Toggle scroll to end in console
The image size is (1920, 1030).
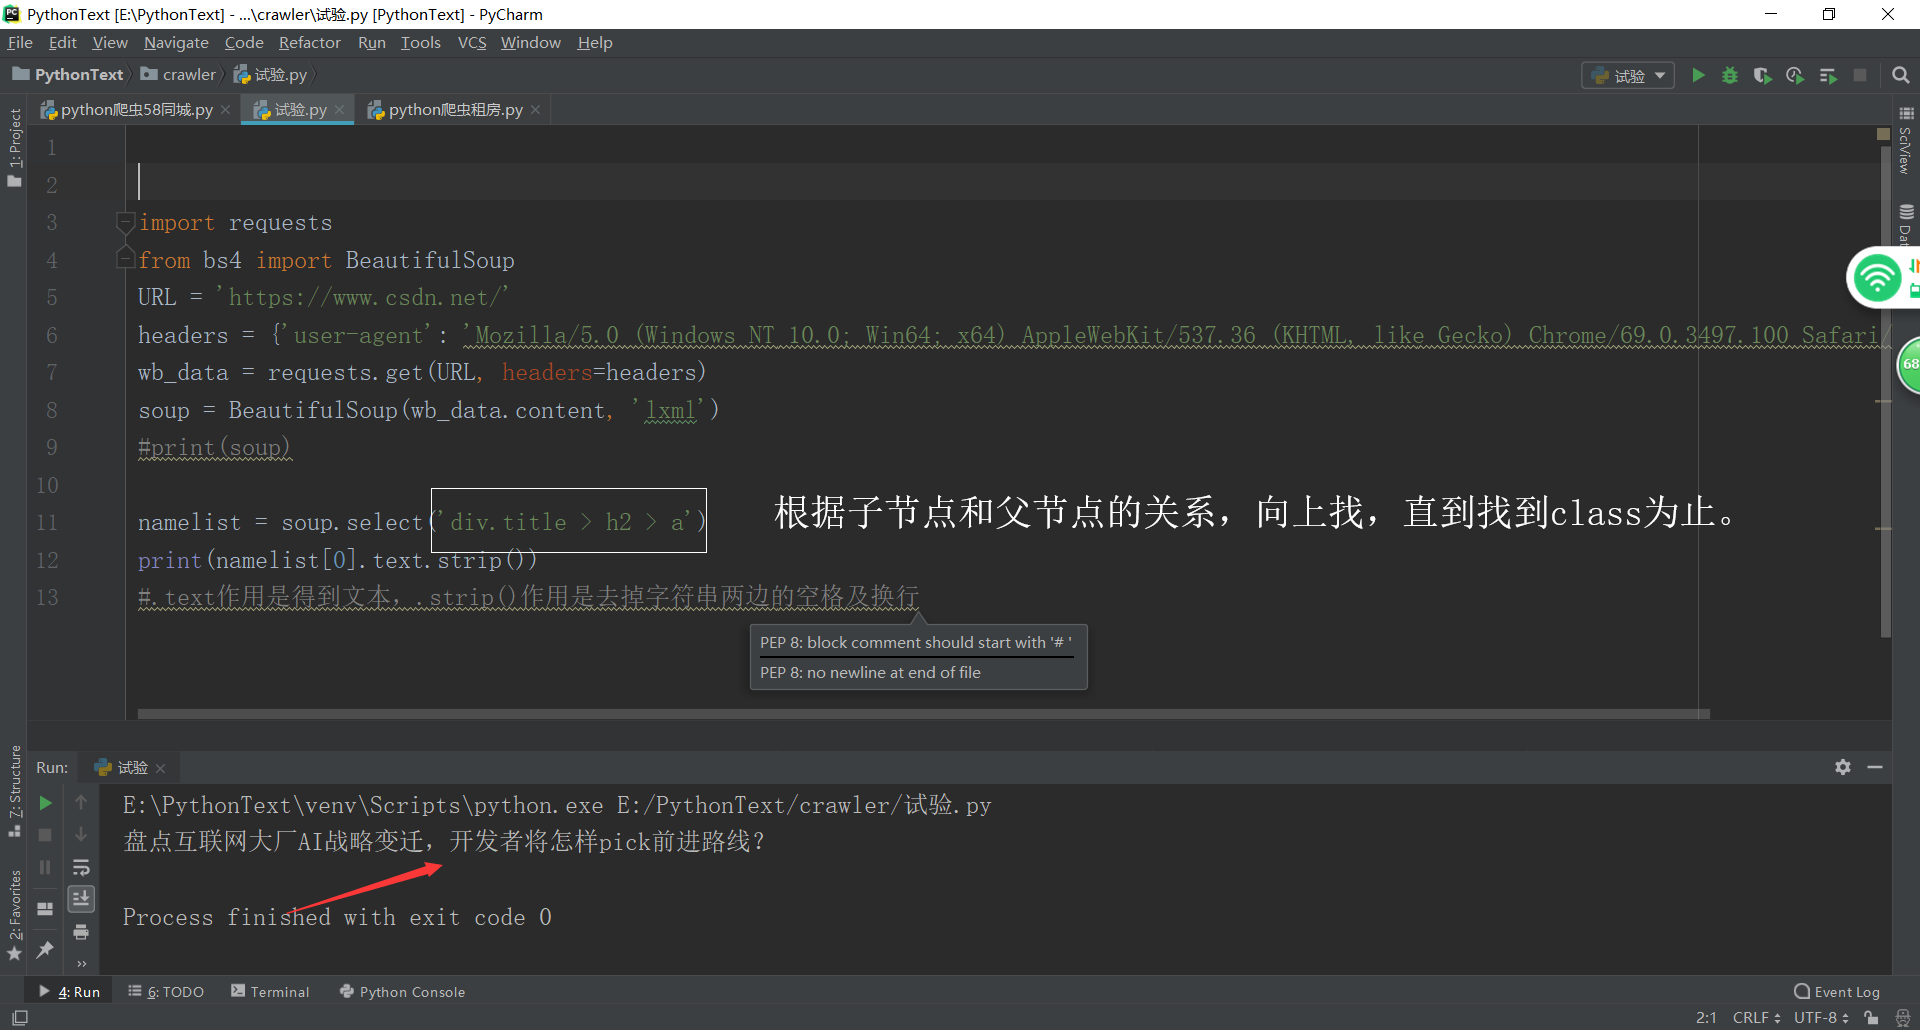click(x=82, y=899)
